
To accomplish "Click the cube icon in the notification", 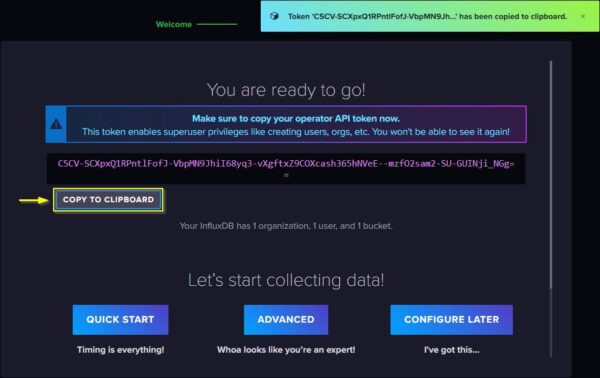I will 274,16.
